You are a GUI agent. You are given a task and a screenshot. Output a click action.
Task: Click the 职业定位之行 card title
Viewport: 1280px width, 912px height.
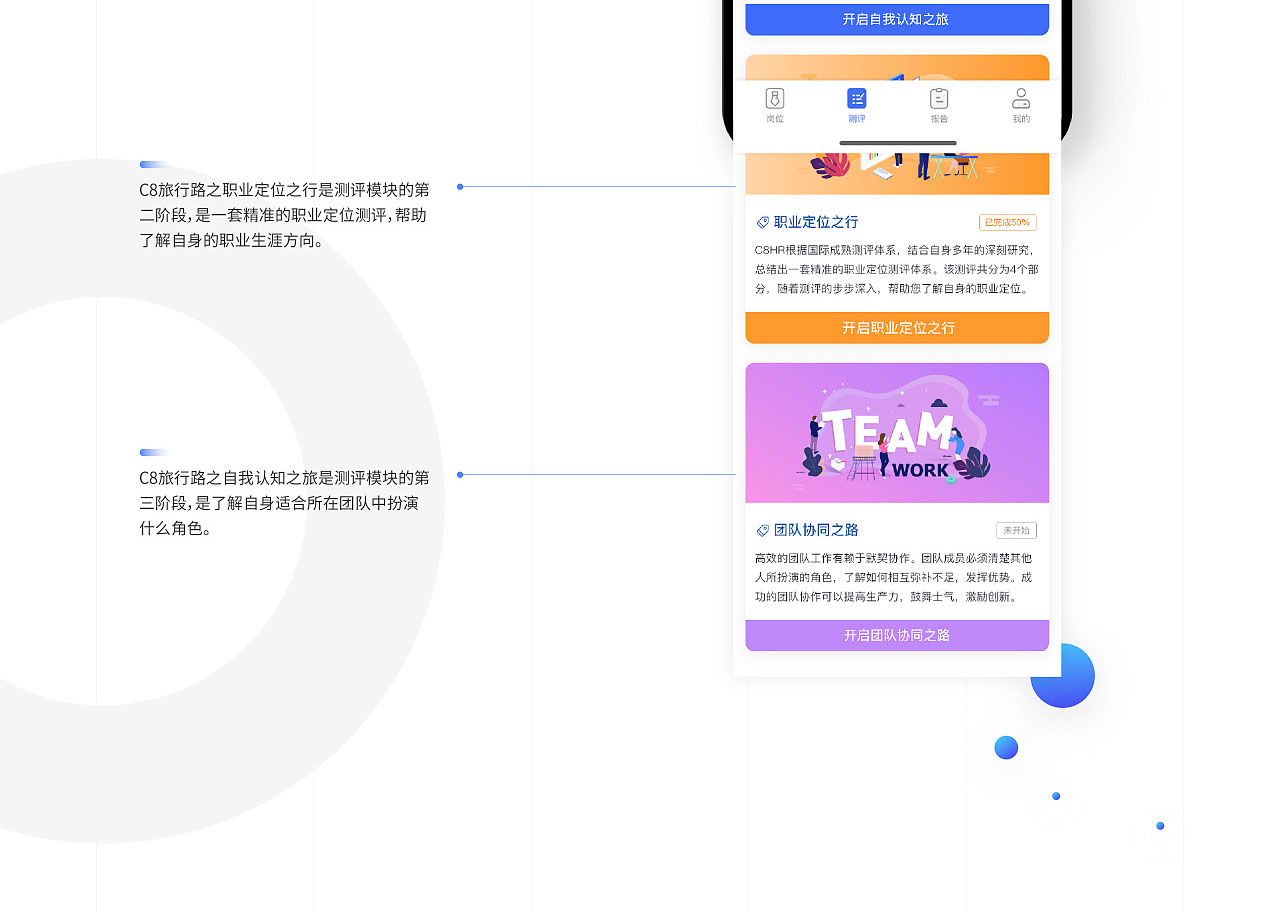tap(816, 223)
